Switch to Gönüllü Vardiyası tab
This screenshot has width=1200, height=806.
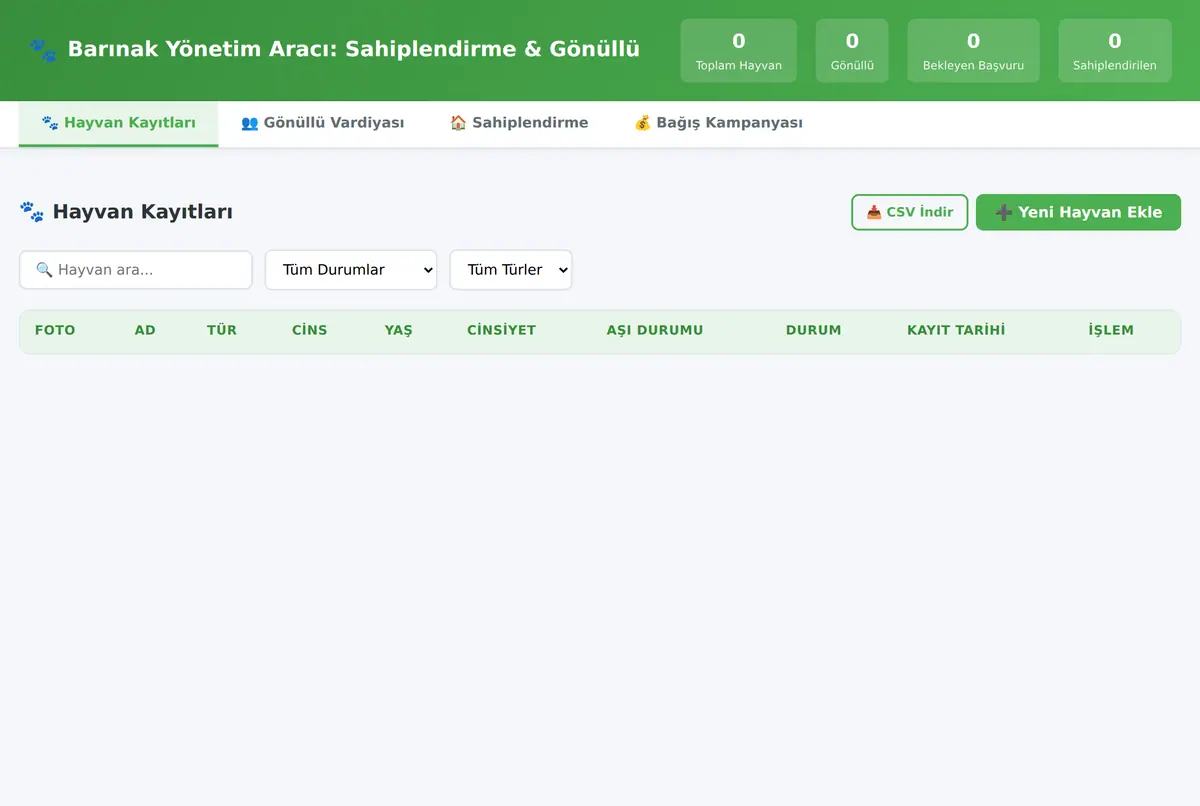click(x=322, y=123)
